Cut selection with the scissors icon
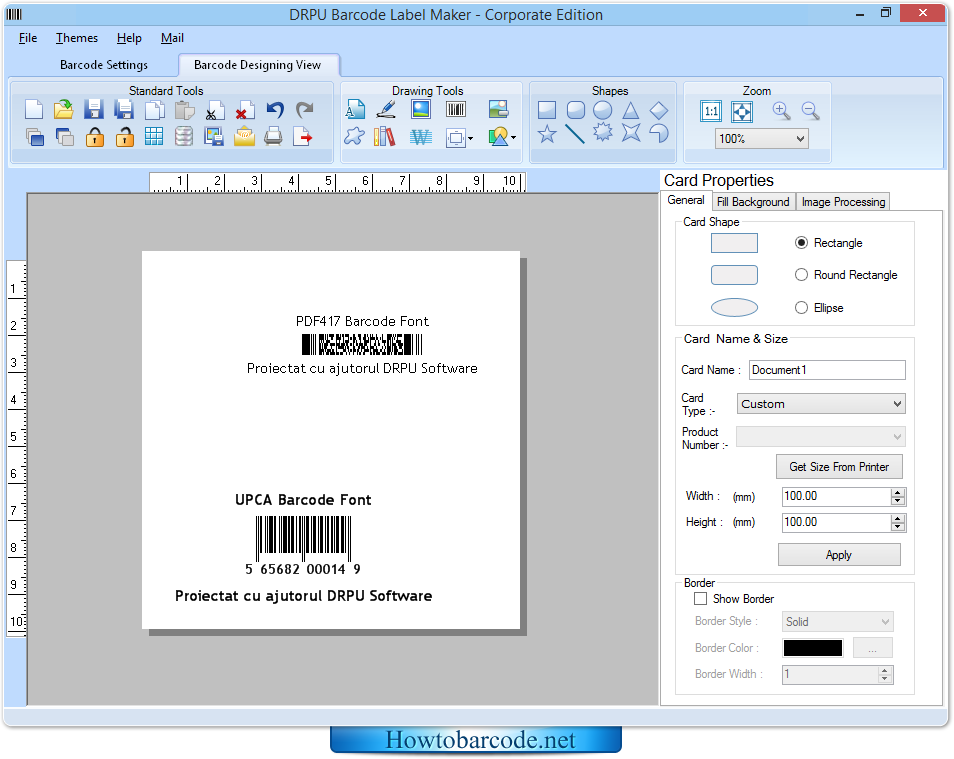The width and height of the screenshot is (954, 759). point(214,110)
